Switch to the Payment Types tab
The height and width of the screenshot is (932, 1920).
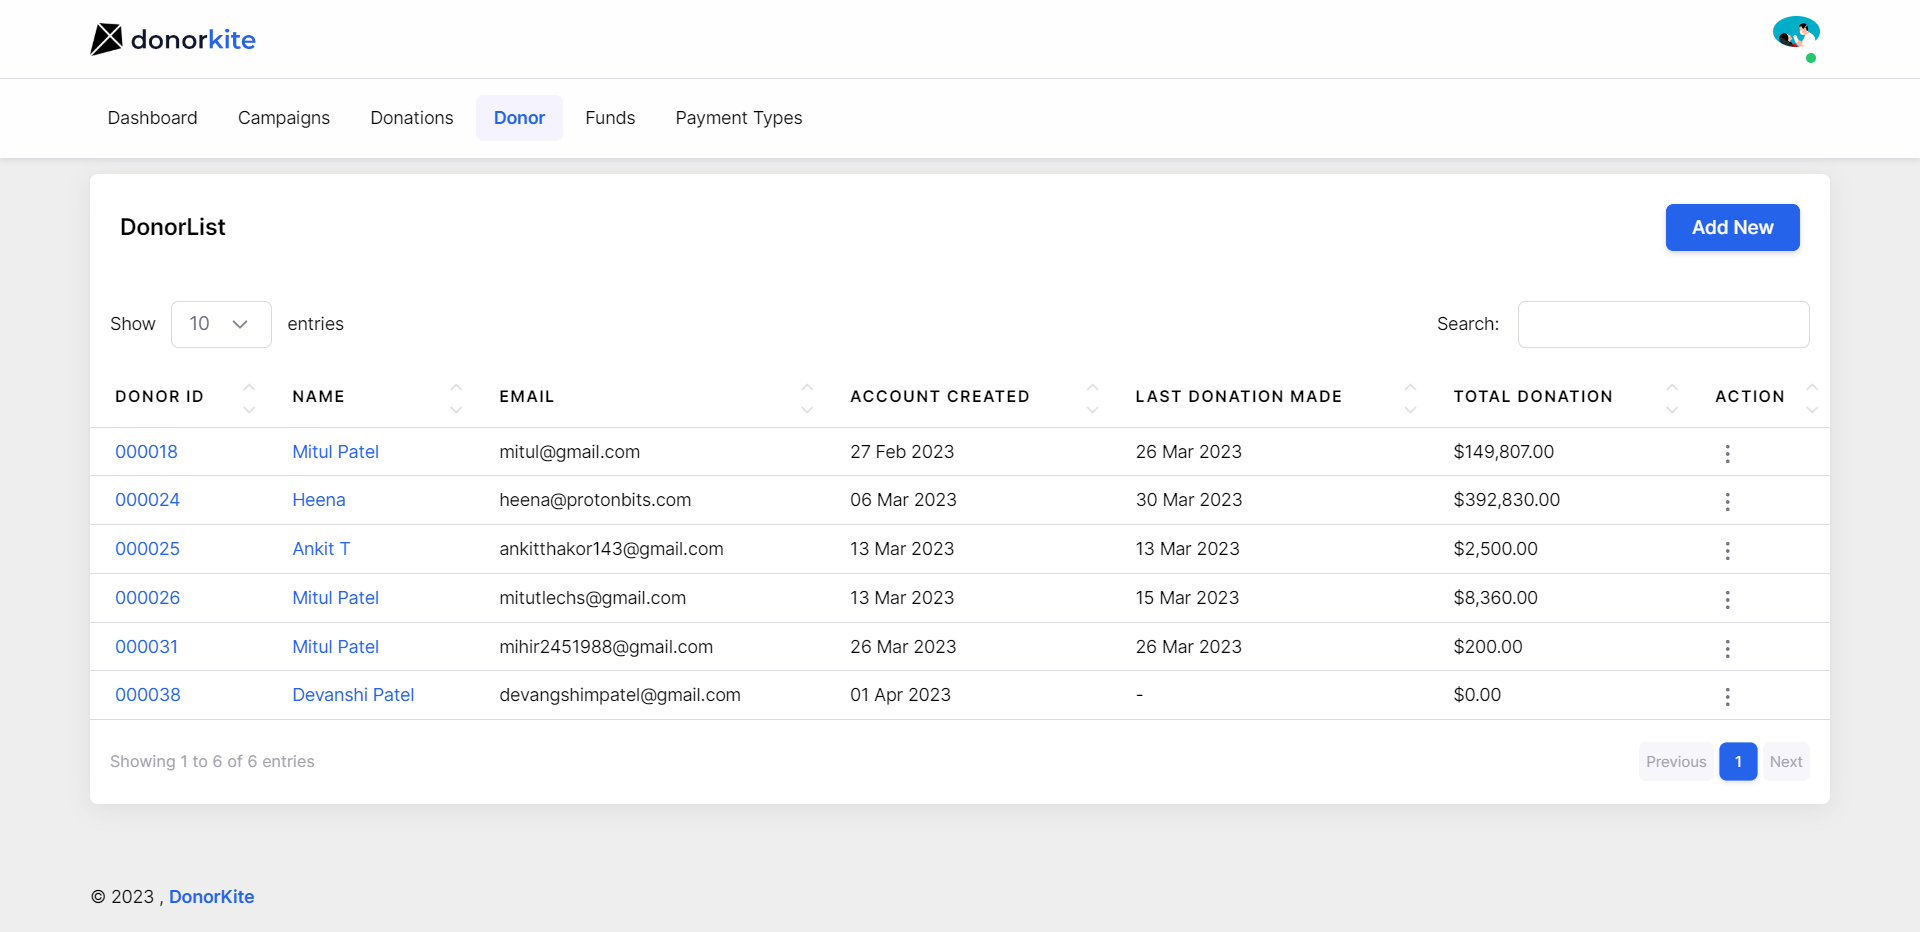pyautogui.click(x=738, y=118)
